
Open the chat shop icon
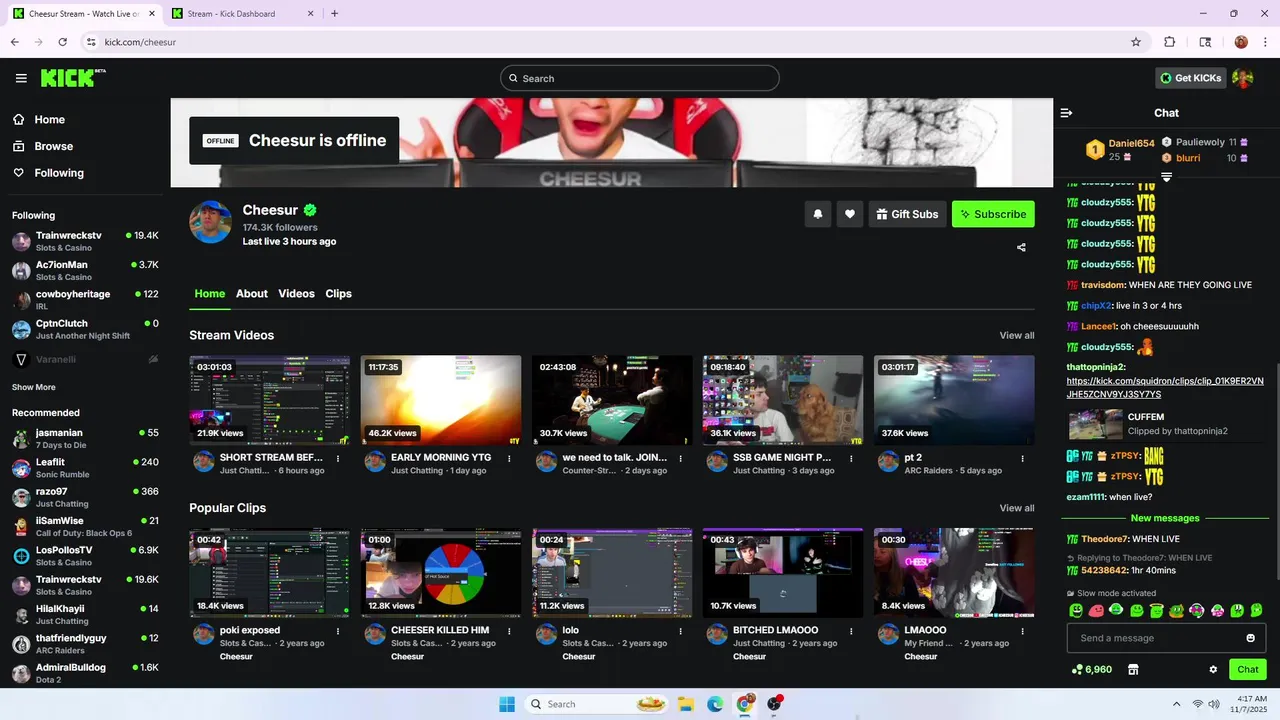1133,670
